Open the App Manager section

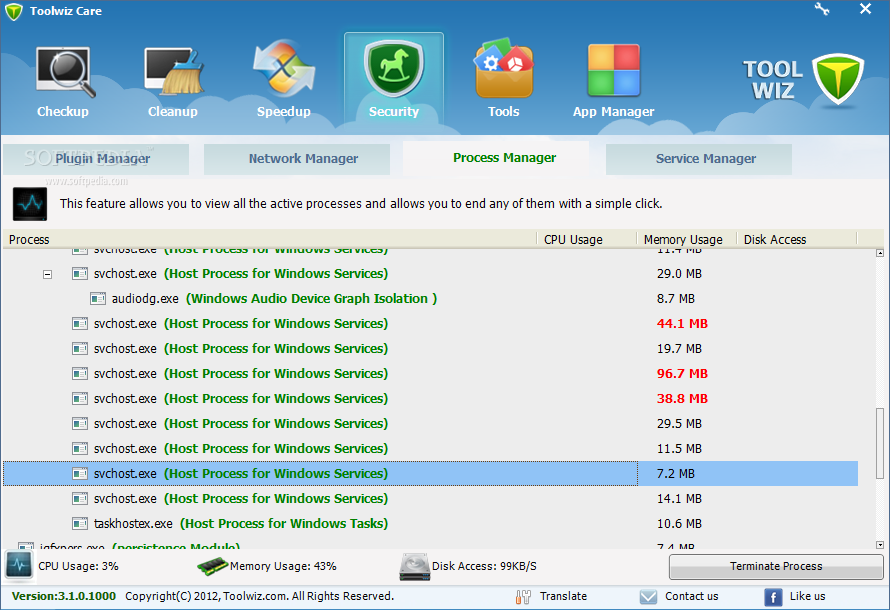(614, 80)
